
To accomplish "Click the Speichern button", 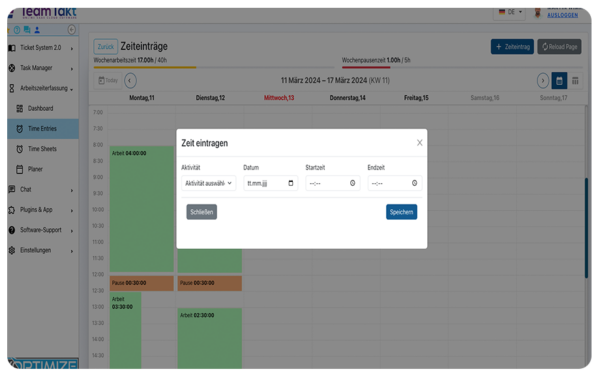I will pos(401,212).
